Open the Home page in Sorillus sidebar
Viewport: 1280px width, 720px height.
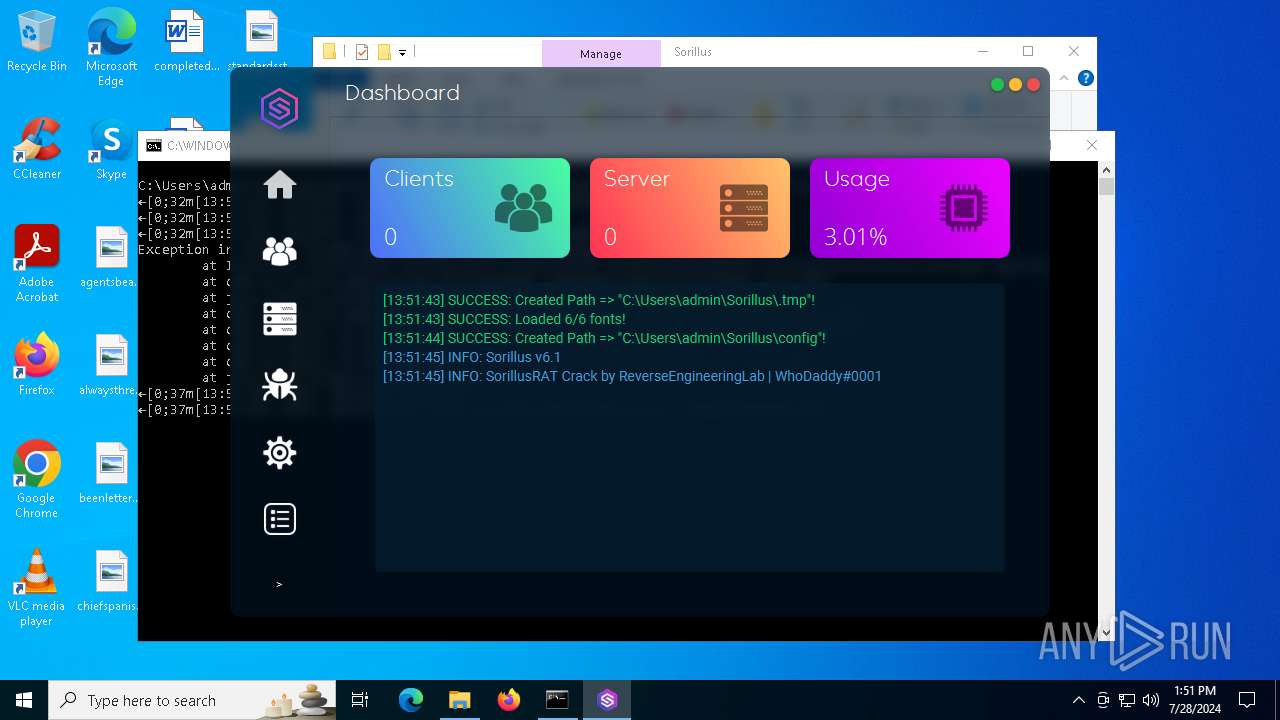[x=279, y=185]
